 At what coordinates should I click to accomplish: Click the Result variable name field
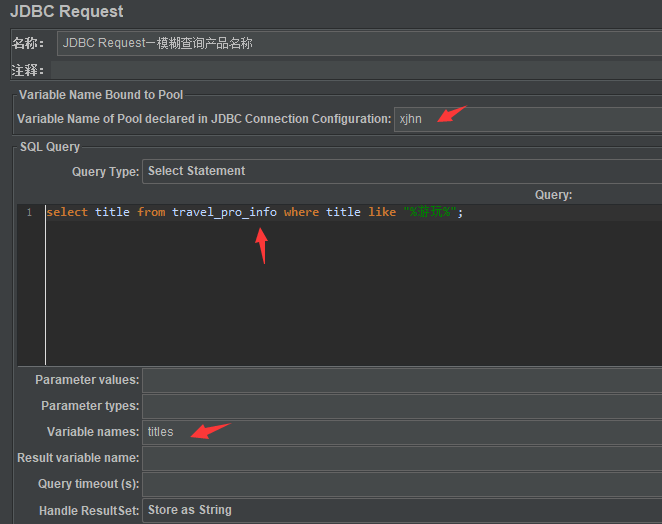(402, 458)
